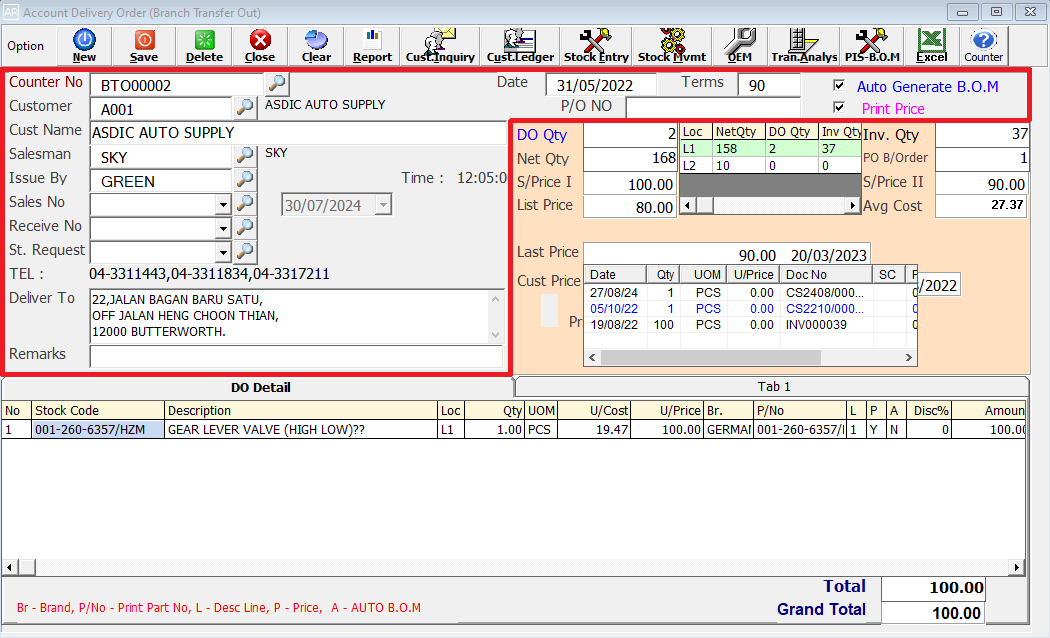This screenshot has height=638, width=1050.
Task: Select the 27/08/24 row in Cust Price
Action: [x=751, y=293]
